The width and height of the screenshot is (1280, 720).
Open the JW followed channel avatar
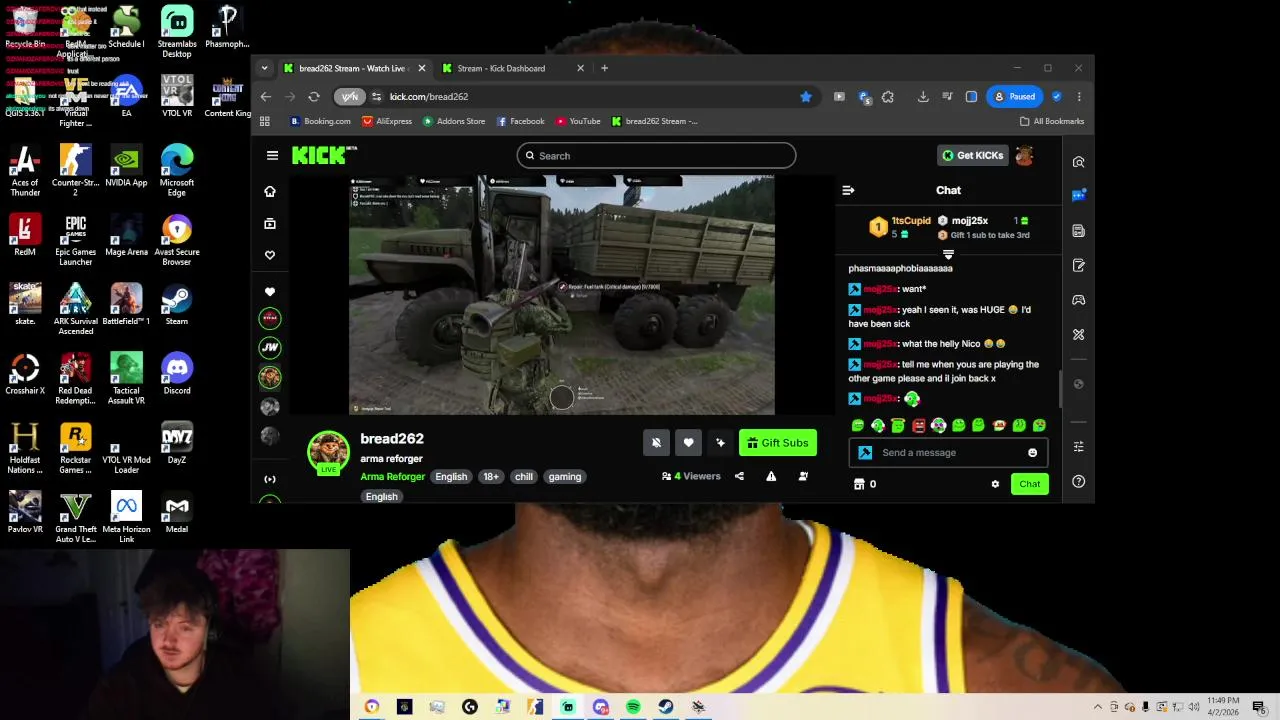pyautogui.click(x=270, y=347)
